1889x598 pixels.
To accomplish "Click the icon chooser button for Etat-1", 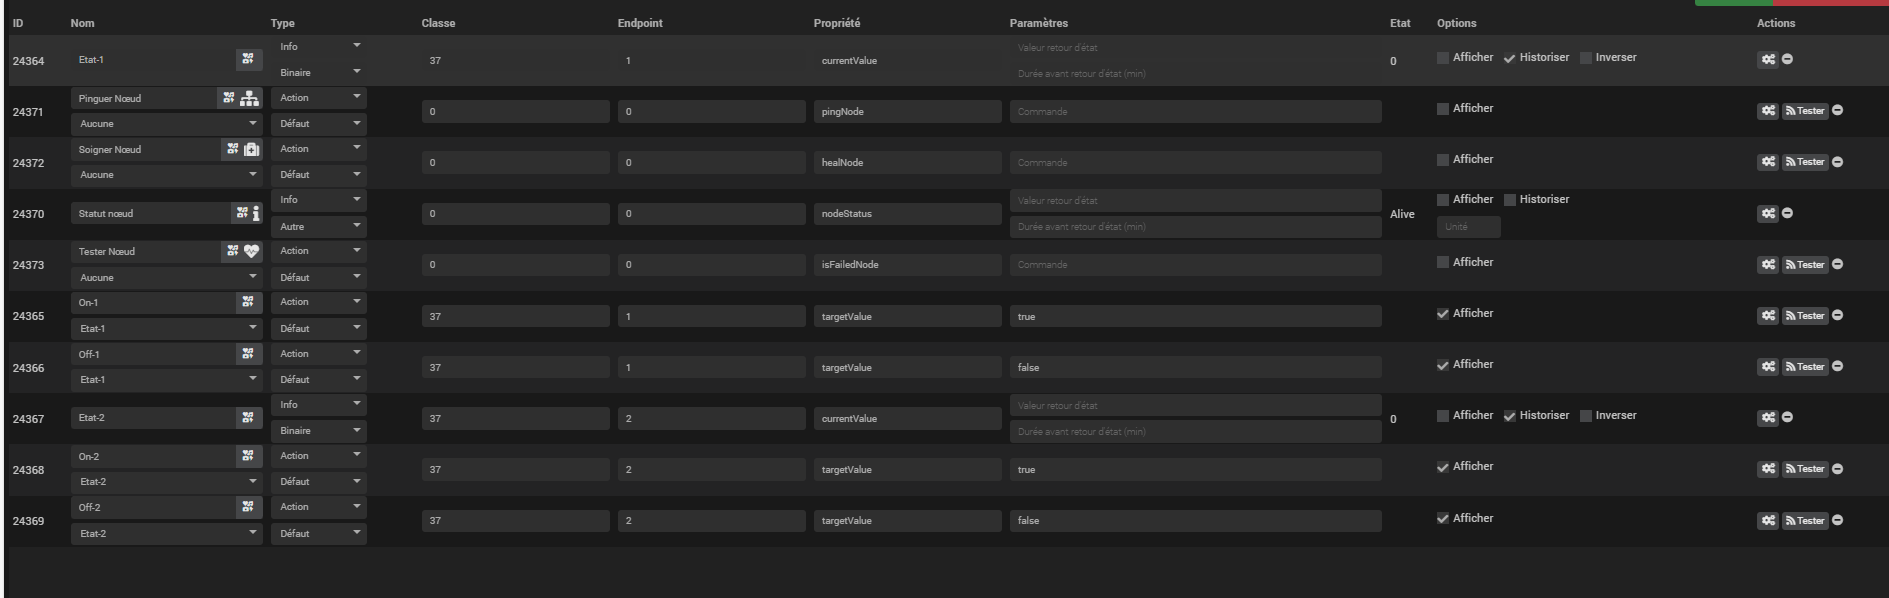I will pyautogui.click(x=248, y=60).
